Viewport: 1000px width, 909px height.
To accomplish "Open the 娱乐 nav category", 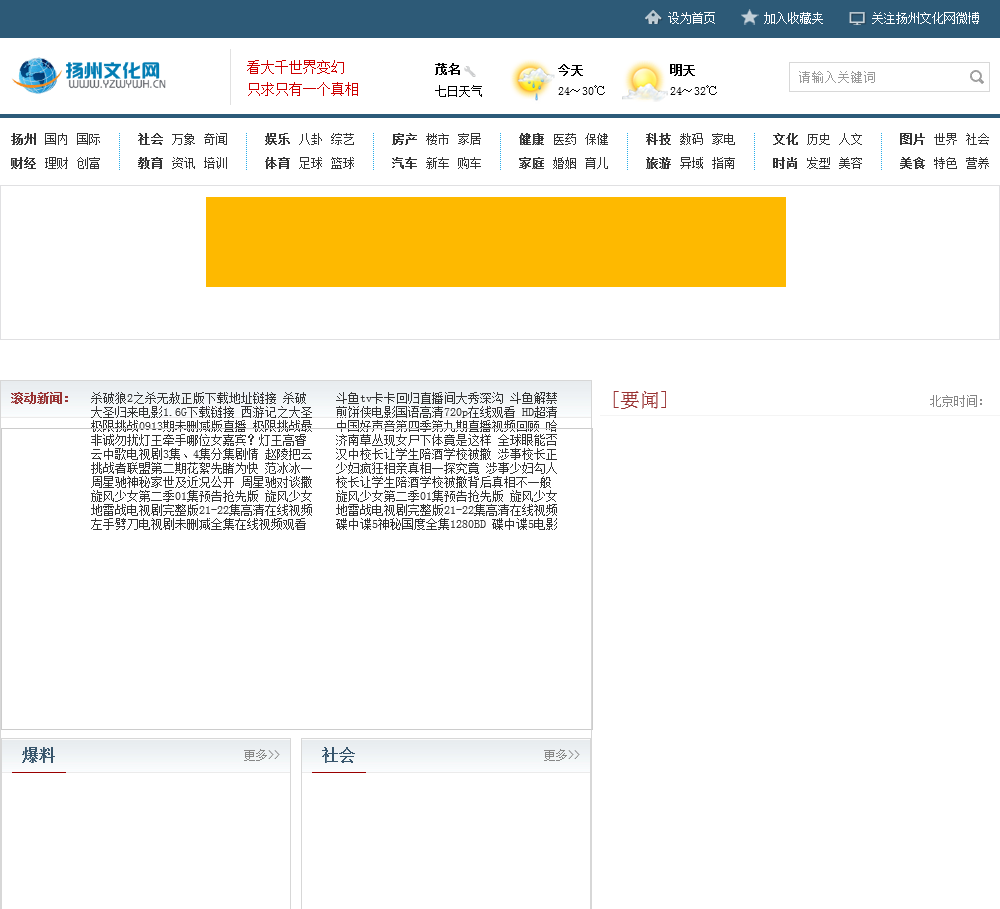I will [277, 139].
